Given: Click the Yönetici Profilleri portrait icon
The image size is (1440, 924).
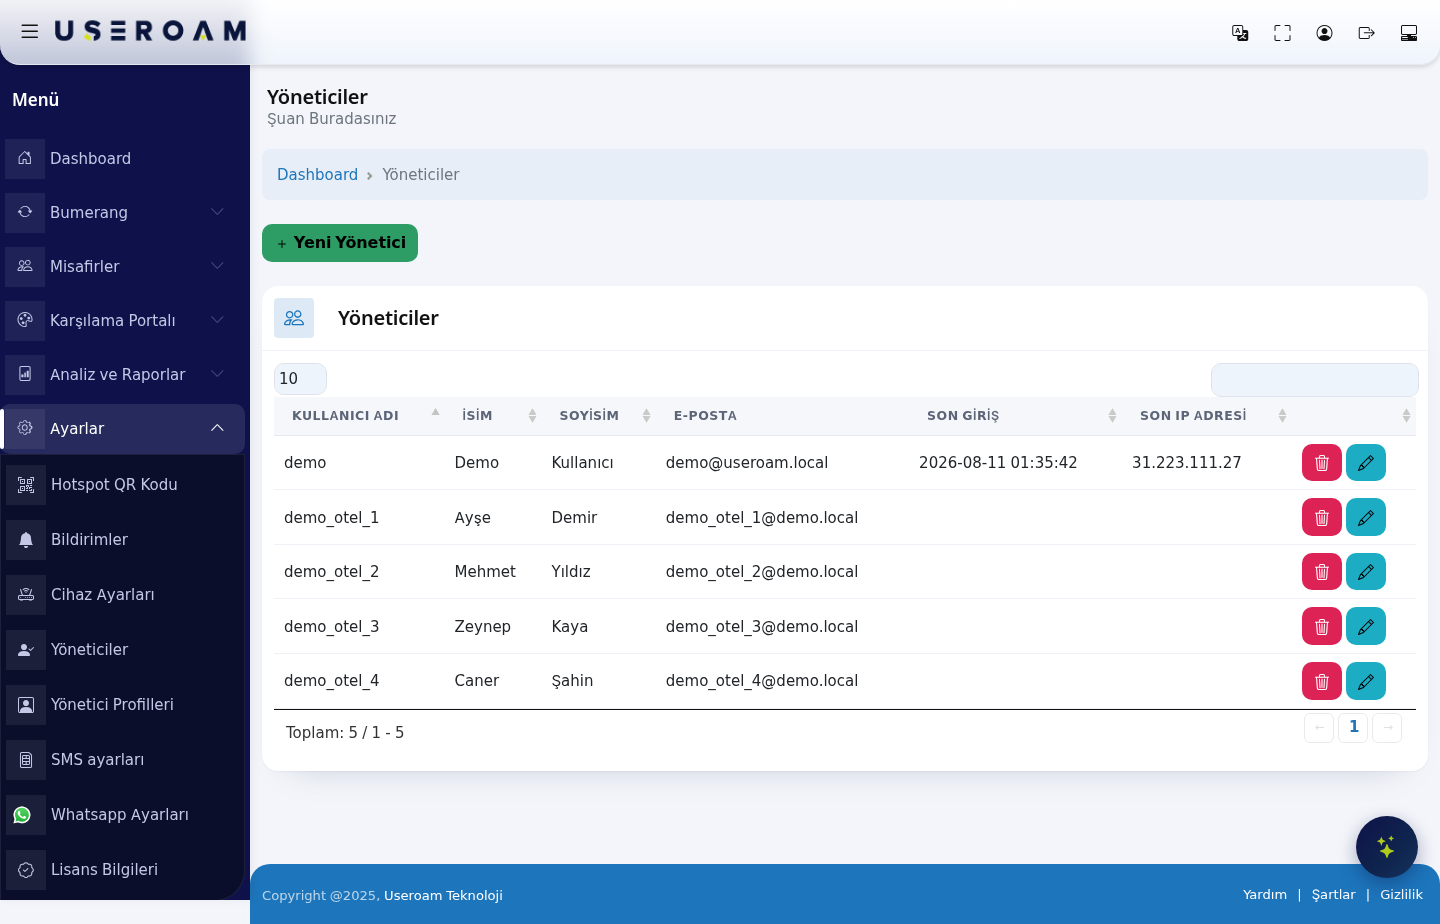Looking at the screenshot, I should (26, 705).
